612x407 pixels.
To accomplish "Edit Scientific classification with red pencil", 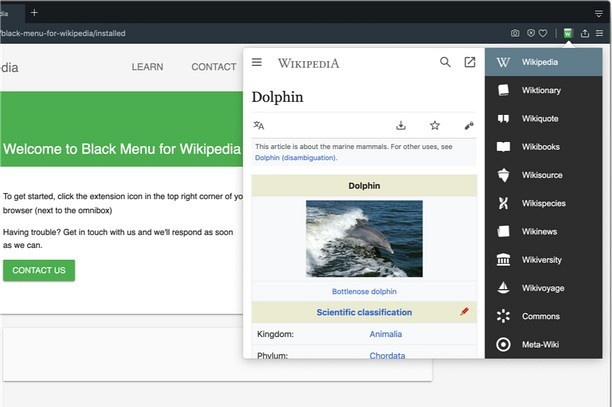I will (464, 312).
